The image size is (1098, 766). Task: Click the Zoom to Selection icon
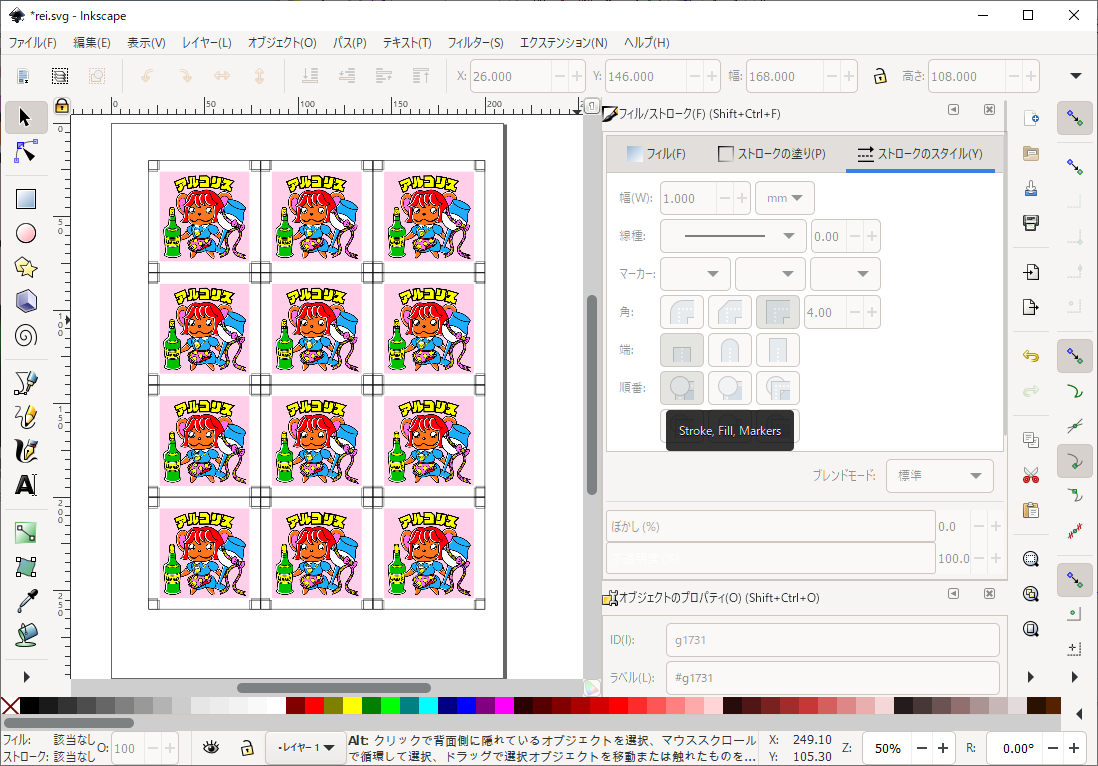1031,559
